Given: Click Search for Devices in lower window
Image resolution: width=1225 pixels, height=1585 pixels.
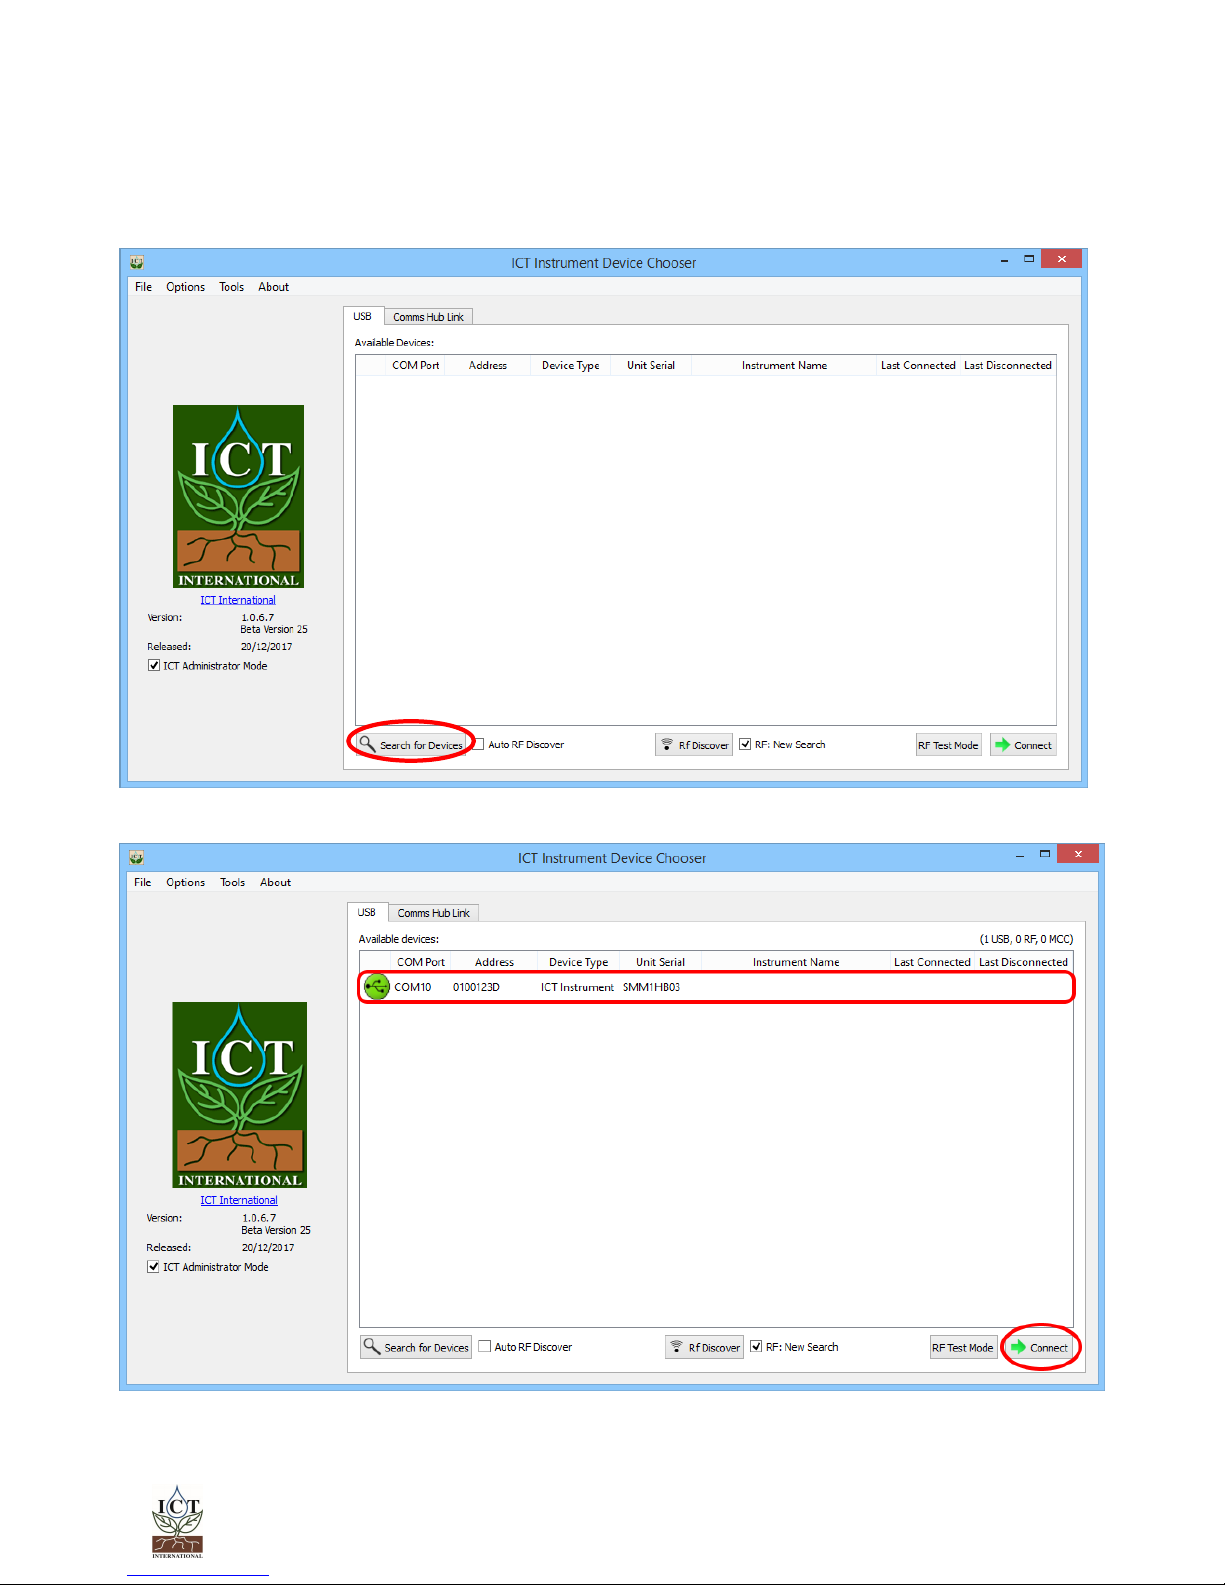Looking at the screenshot, I should tap(416, 1347).
